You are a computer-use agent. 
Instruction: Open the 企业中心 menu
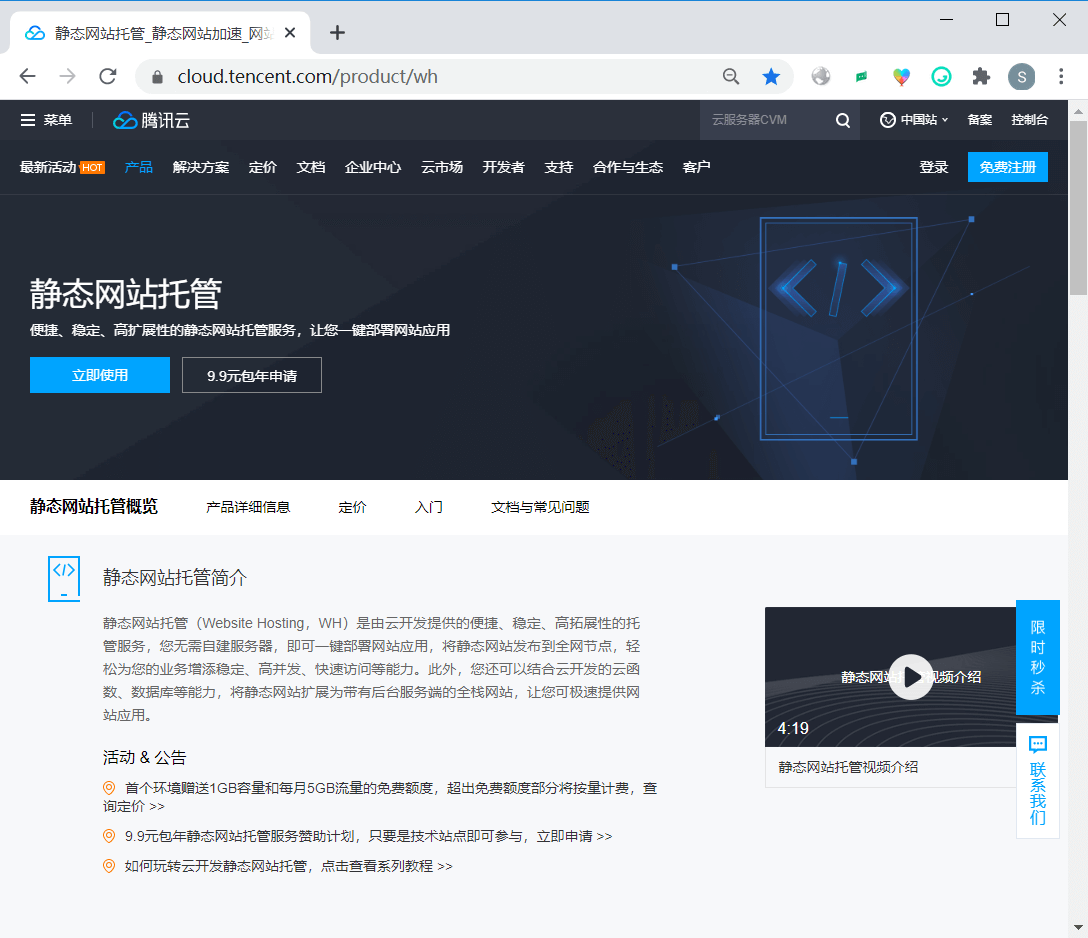pyautogui.click(x=373, y=167)
